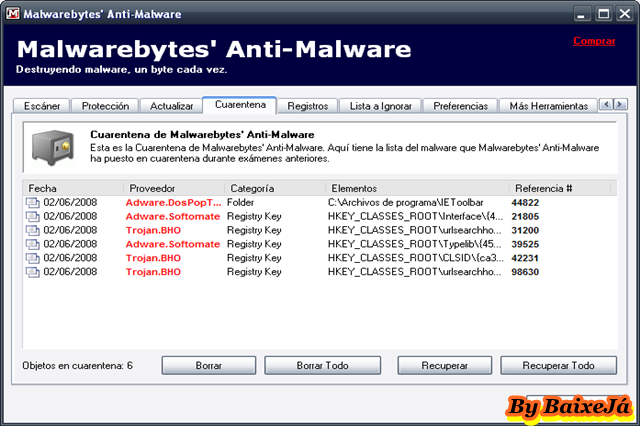Click reference number 21805
The height and width of the screenshot is (426, 640).
[x=525, y=216]
